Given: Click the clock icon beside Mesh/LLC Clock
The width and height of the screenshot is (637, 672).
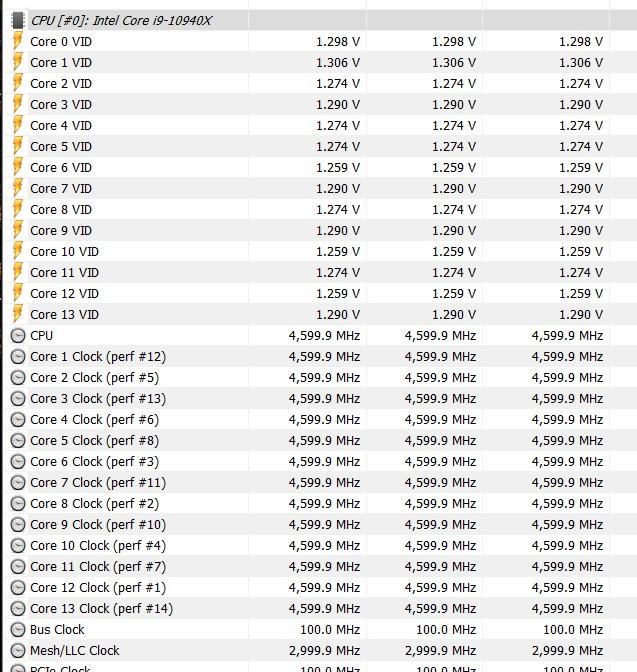Looking at the screenshot, I should [x=18, y=651].
